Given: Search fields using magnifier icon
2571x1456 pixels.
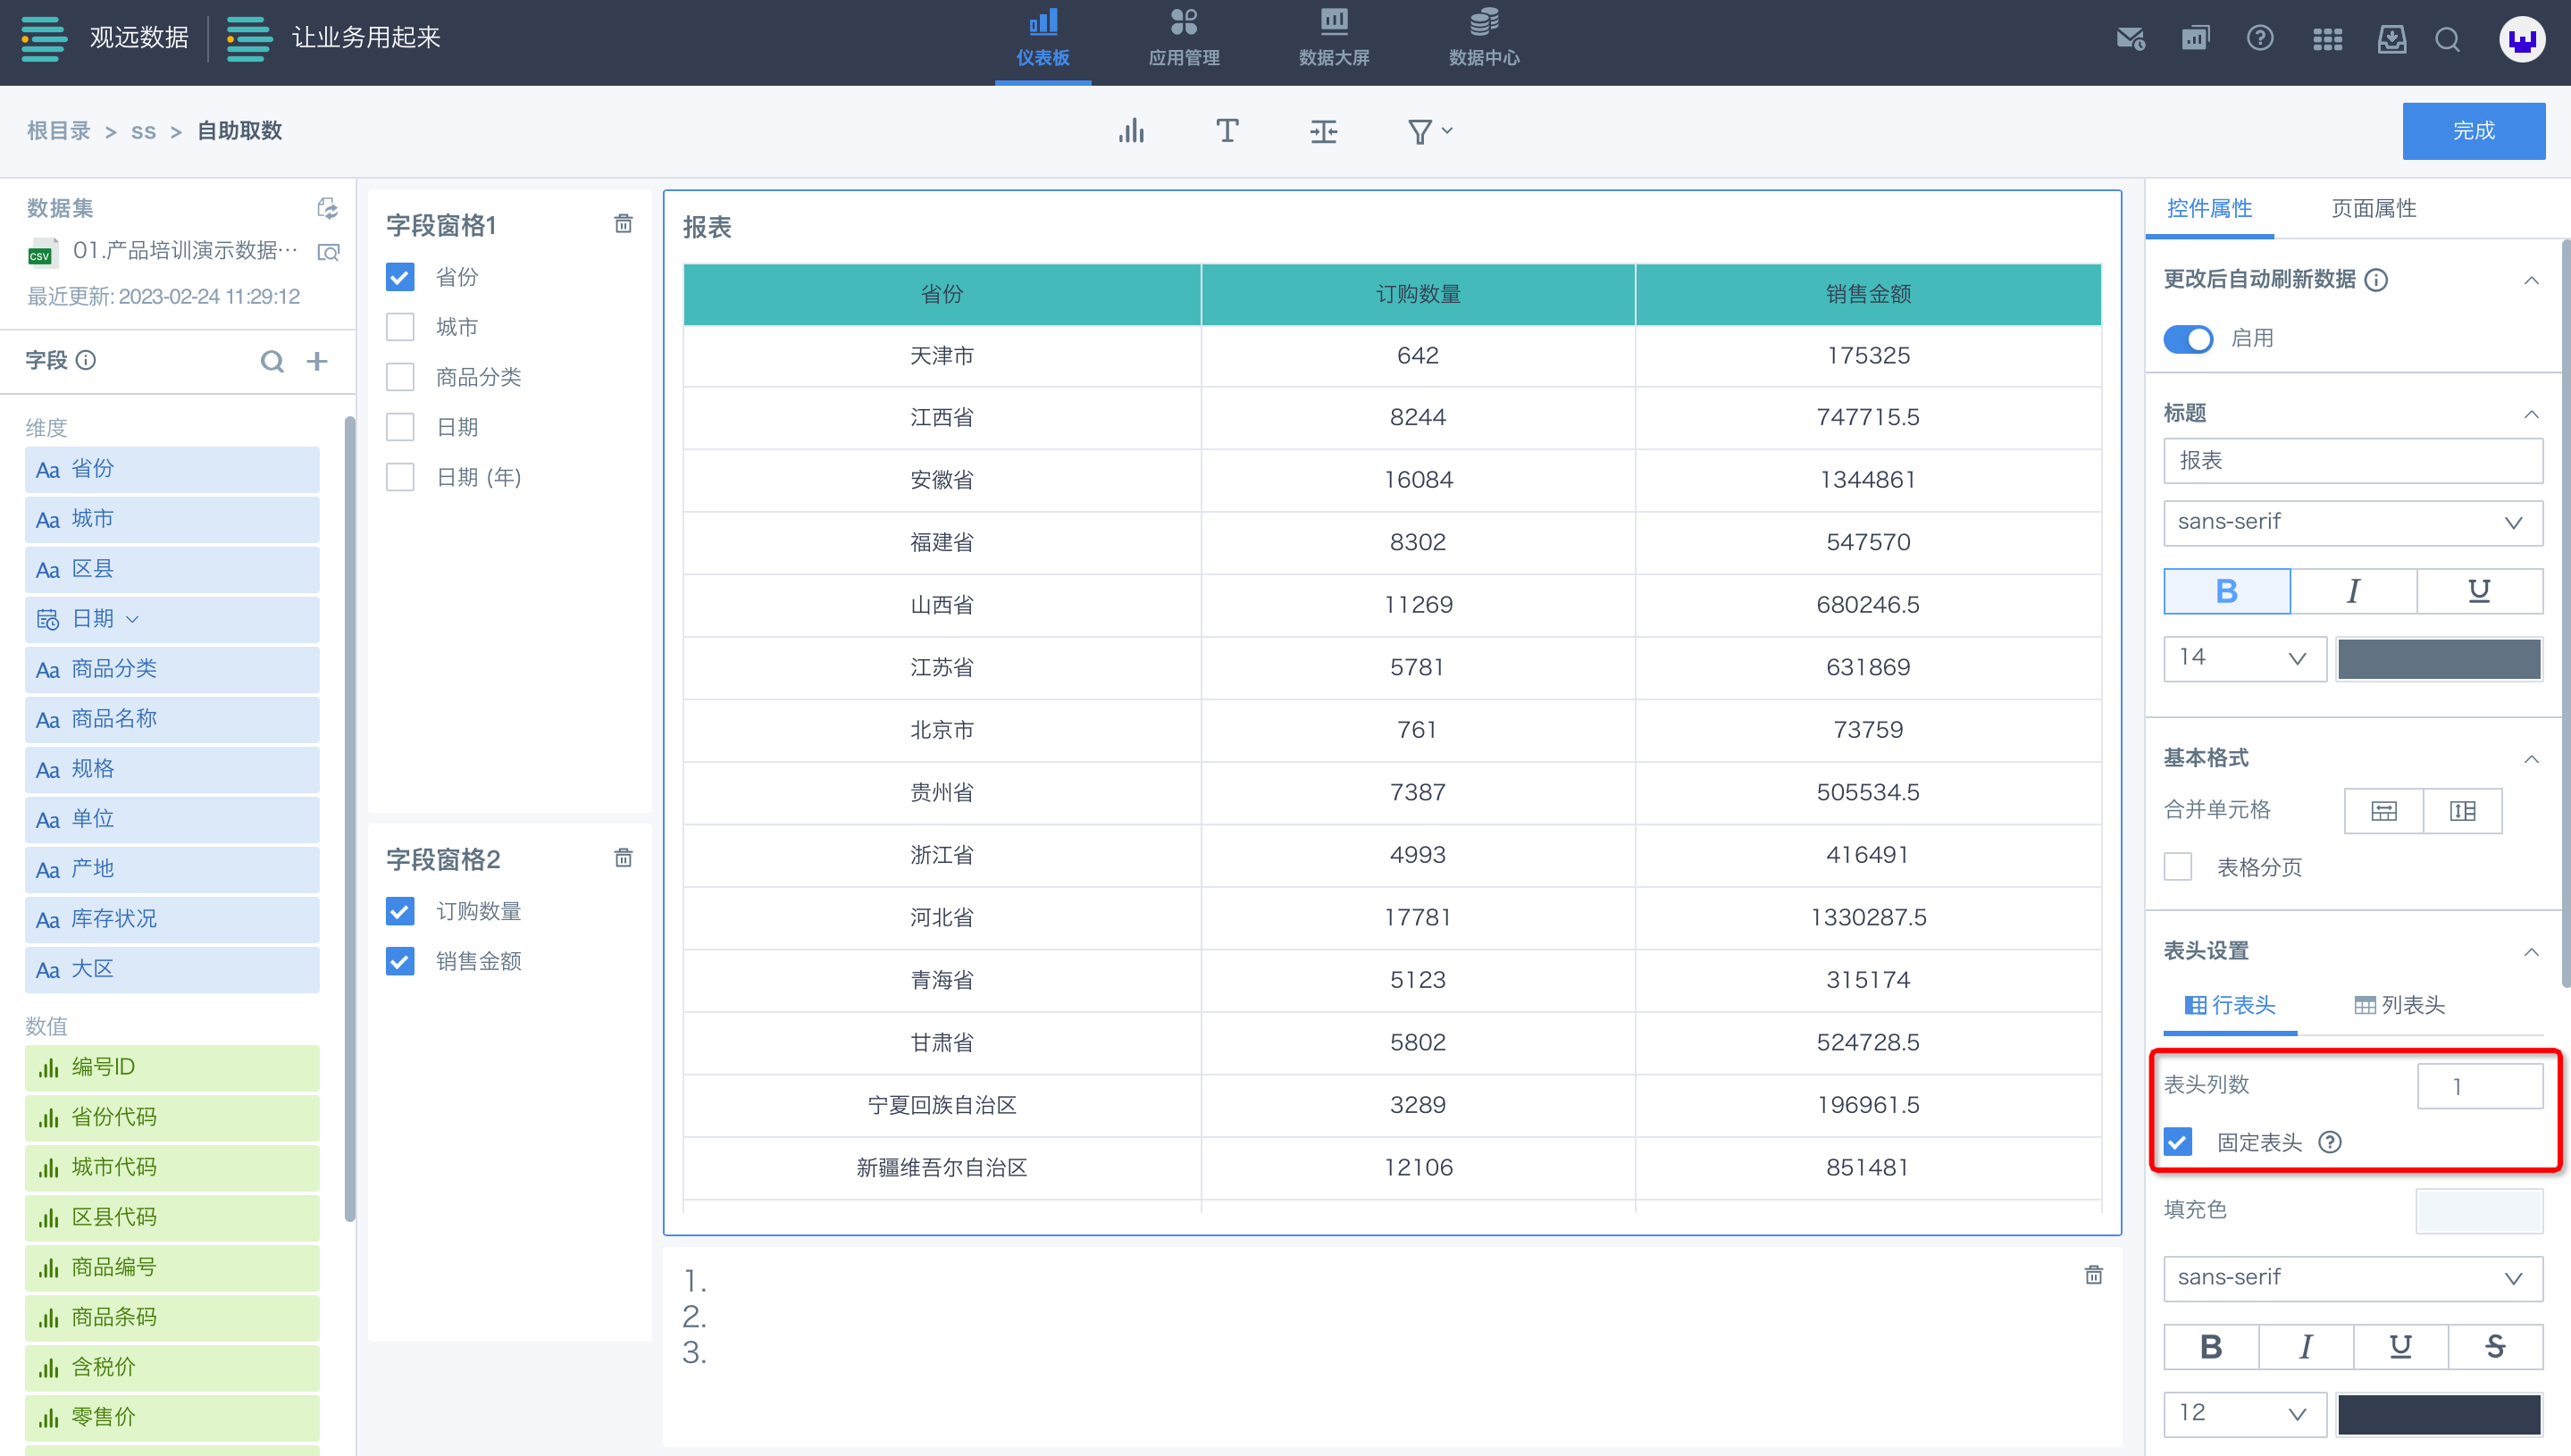Looking at the screenshot, I should coord(272,361).
